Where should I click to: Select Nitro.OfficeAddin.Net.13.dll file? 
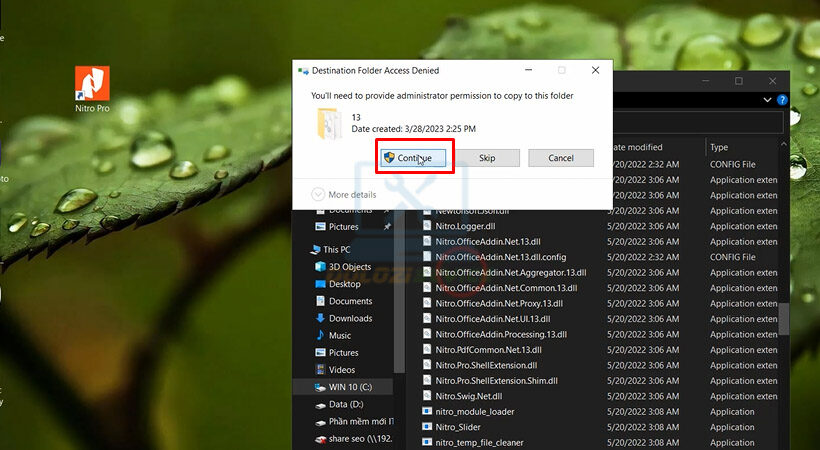tap(488, 242)
